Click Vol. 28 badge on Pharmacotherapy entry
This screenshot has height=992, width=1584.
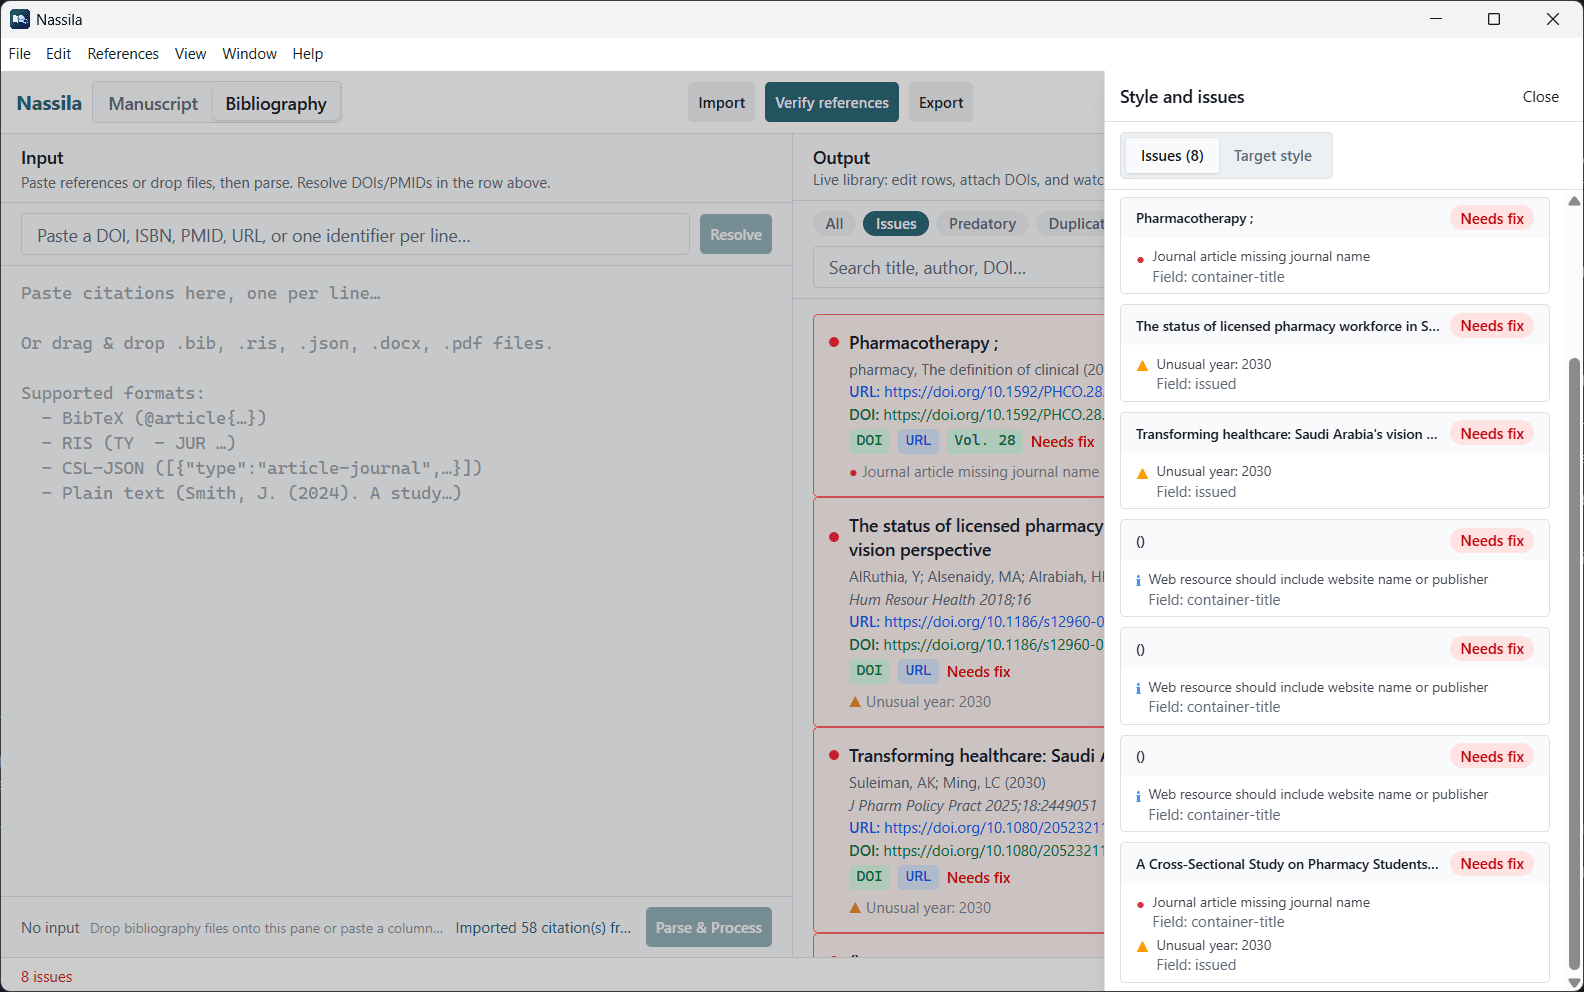click(984, 440)
